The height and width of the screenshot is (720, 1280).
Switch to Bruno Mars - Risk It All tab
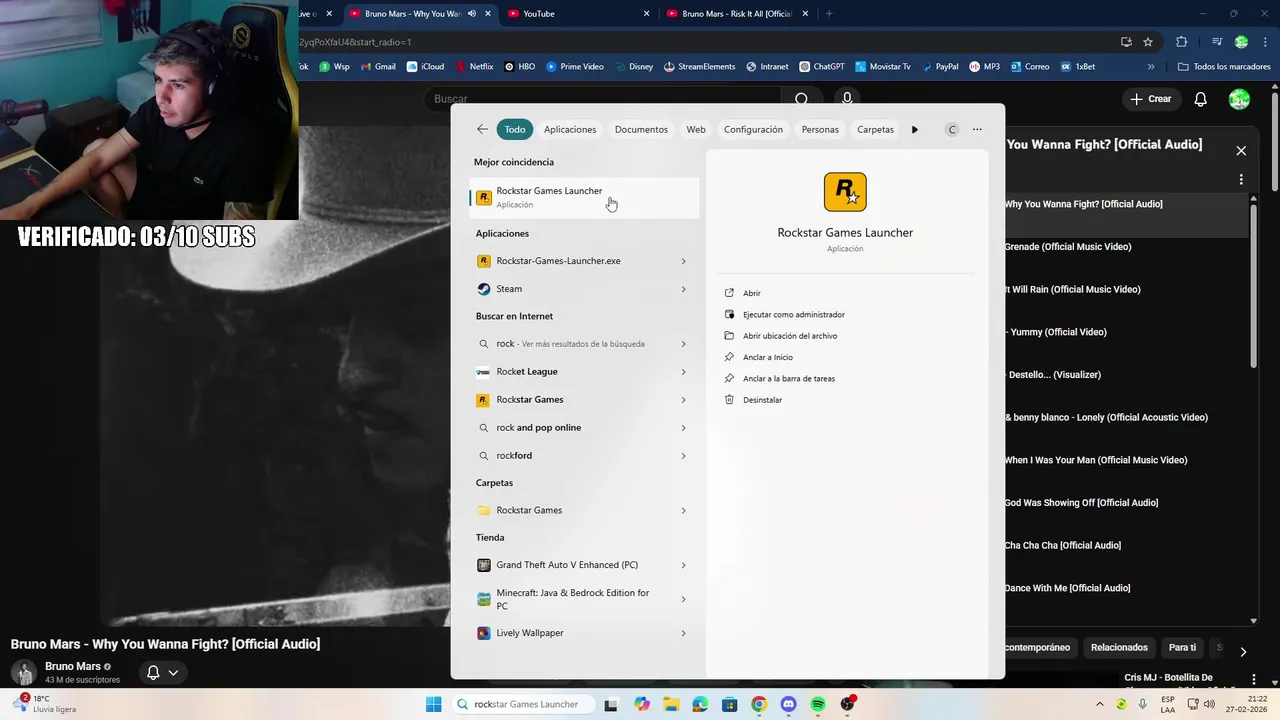[736, 14]
